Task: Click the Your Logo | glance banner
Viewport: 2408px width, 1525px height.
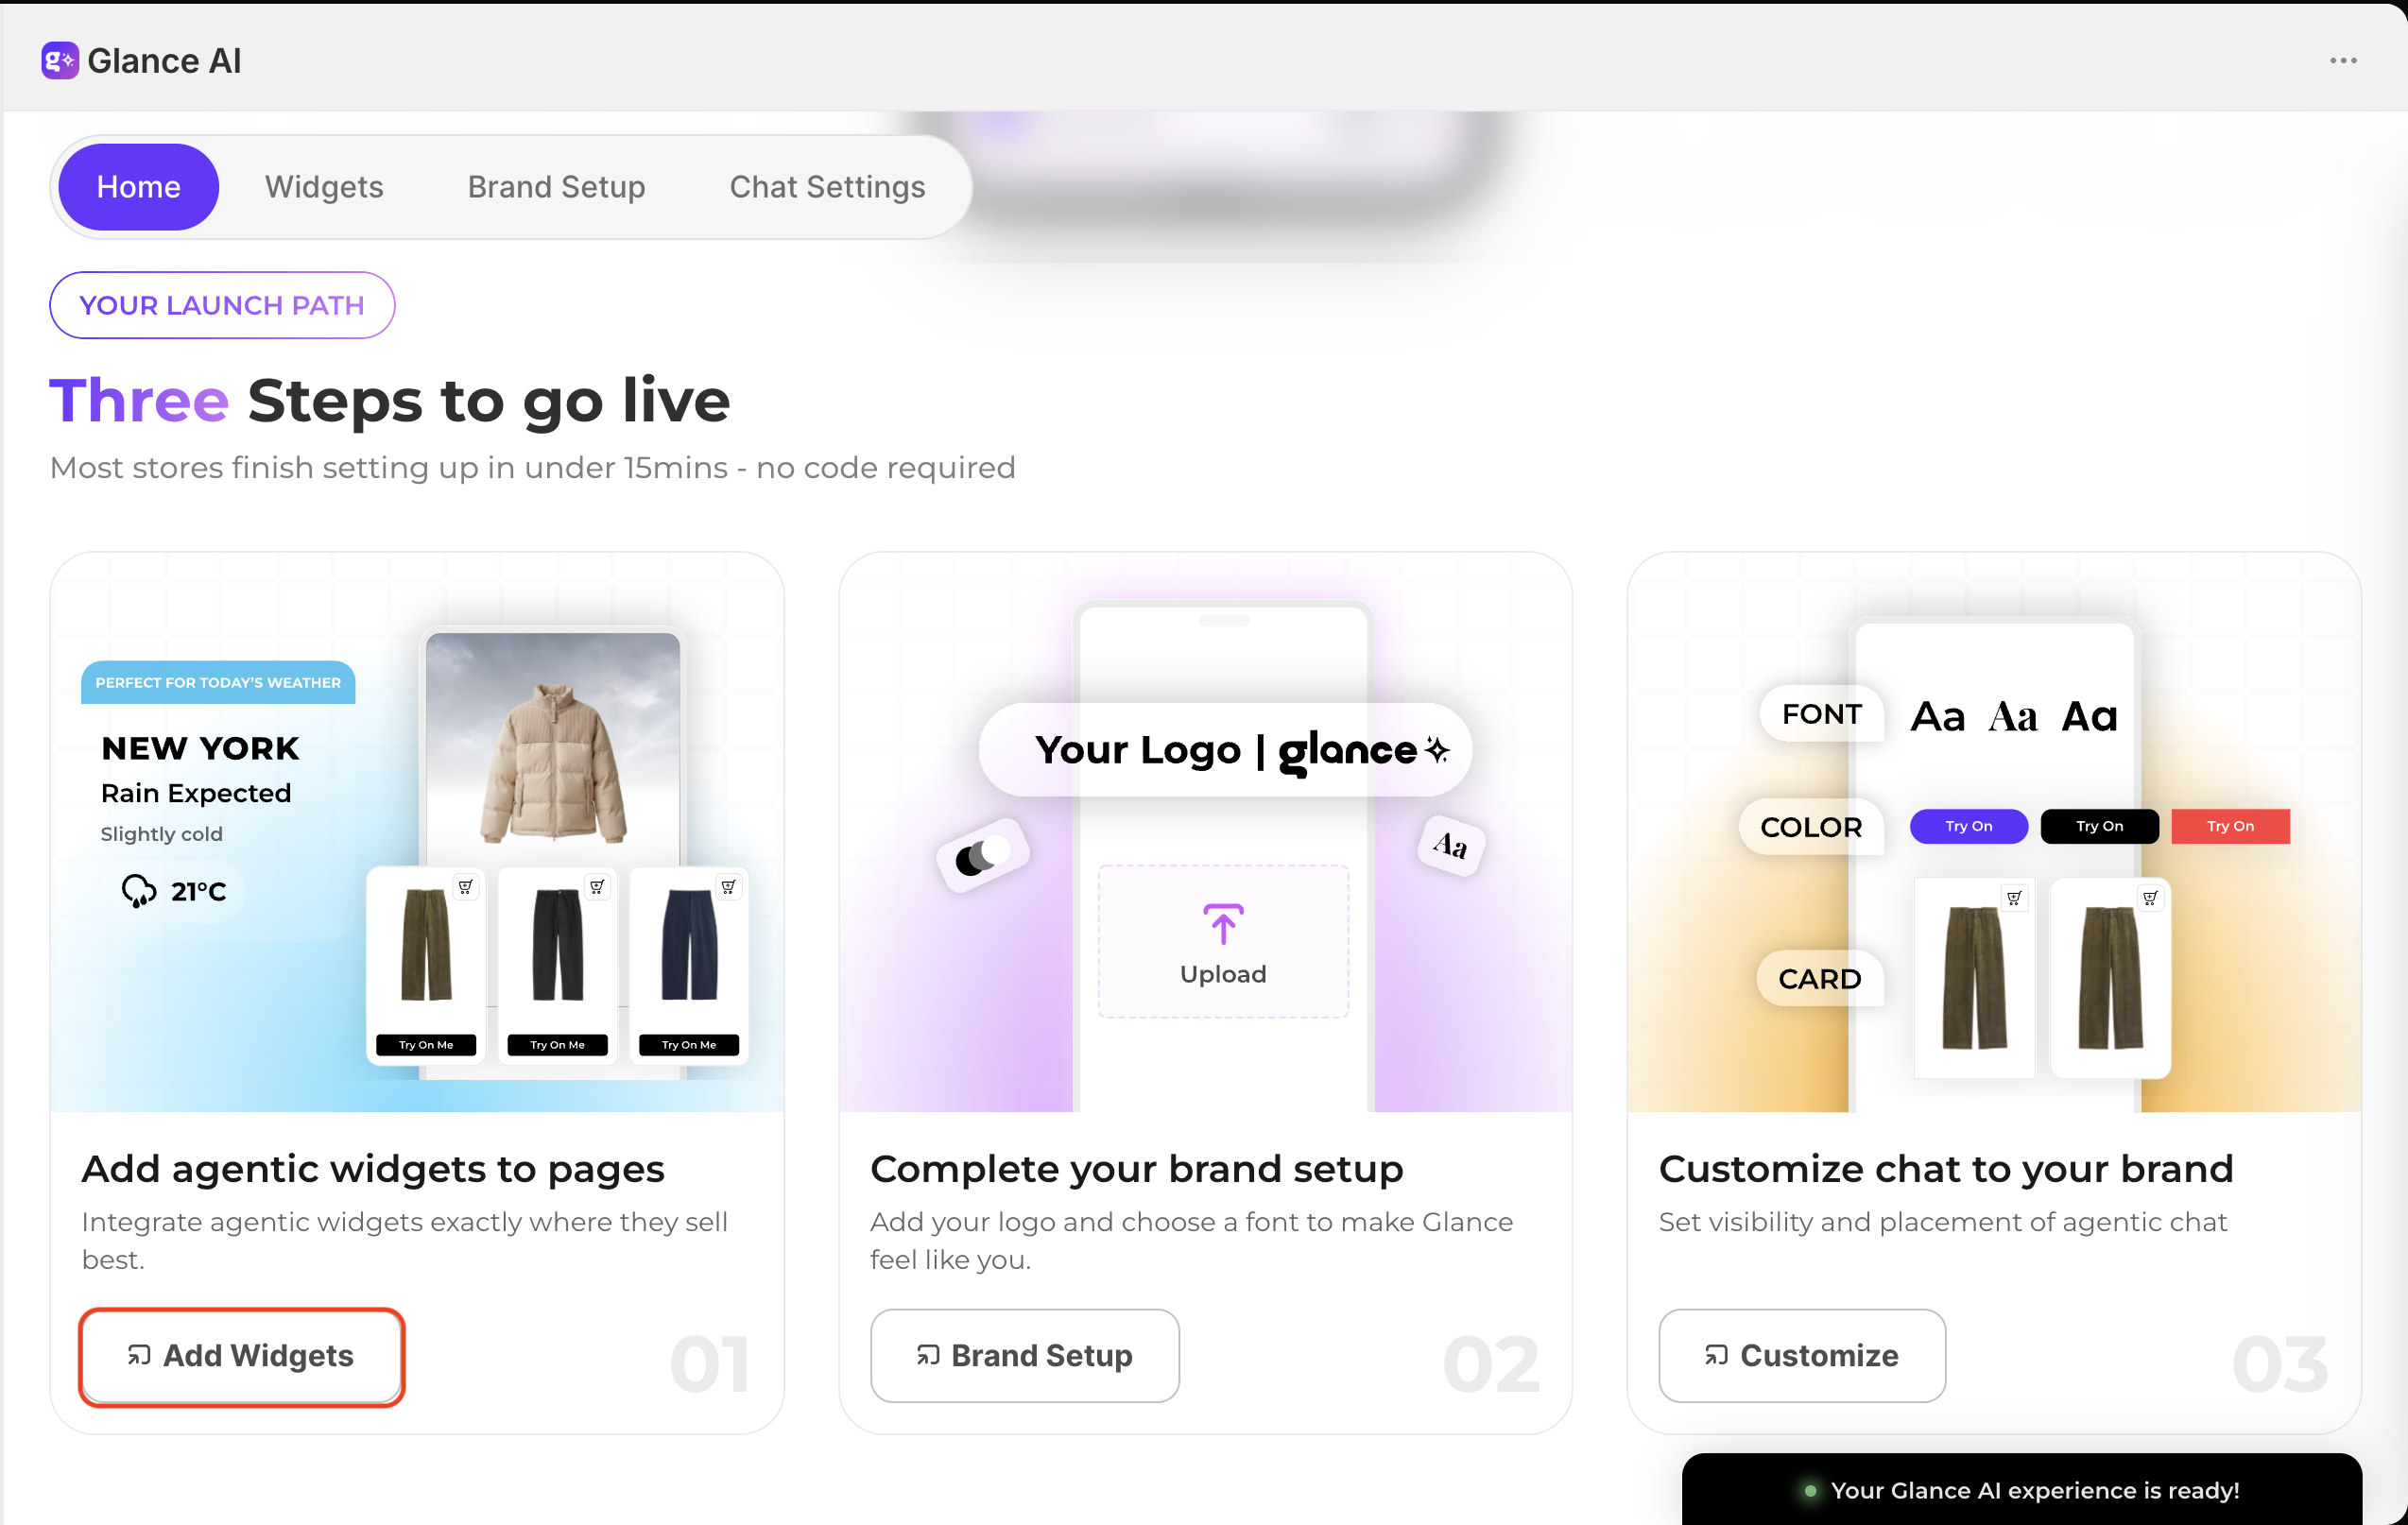Action: click(x=1224, y=750)
